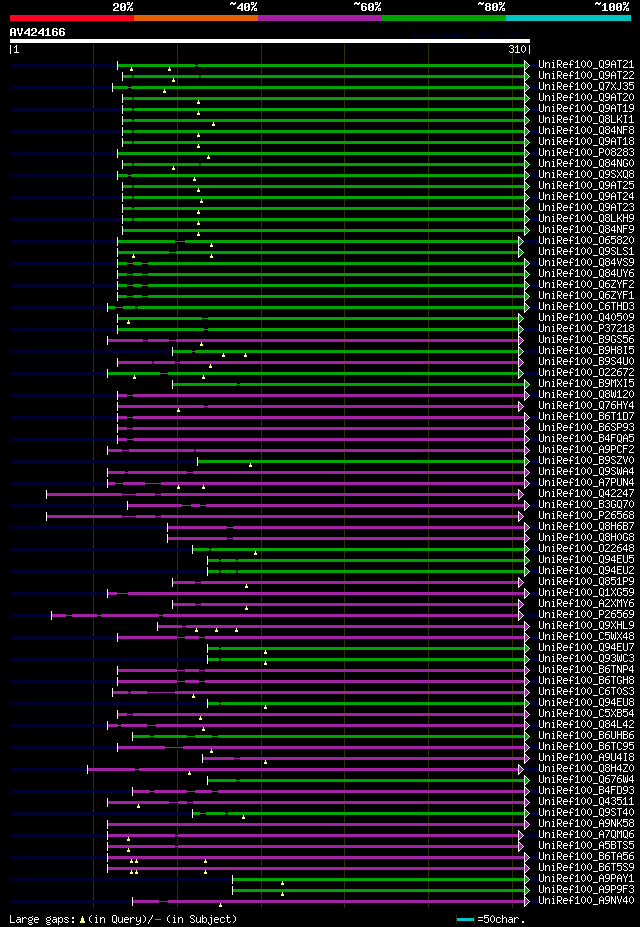Click UniRef100_O22648 label

tap(586, 549)
